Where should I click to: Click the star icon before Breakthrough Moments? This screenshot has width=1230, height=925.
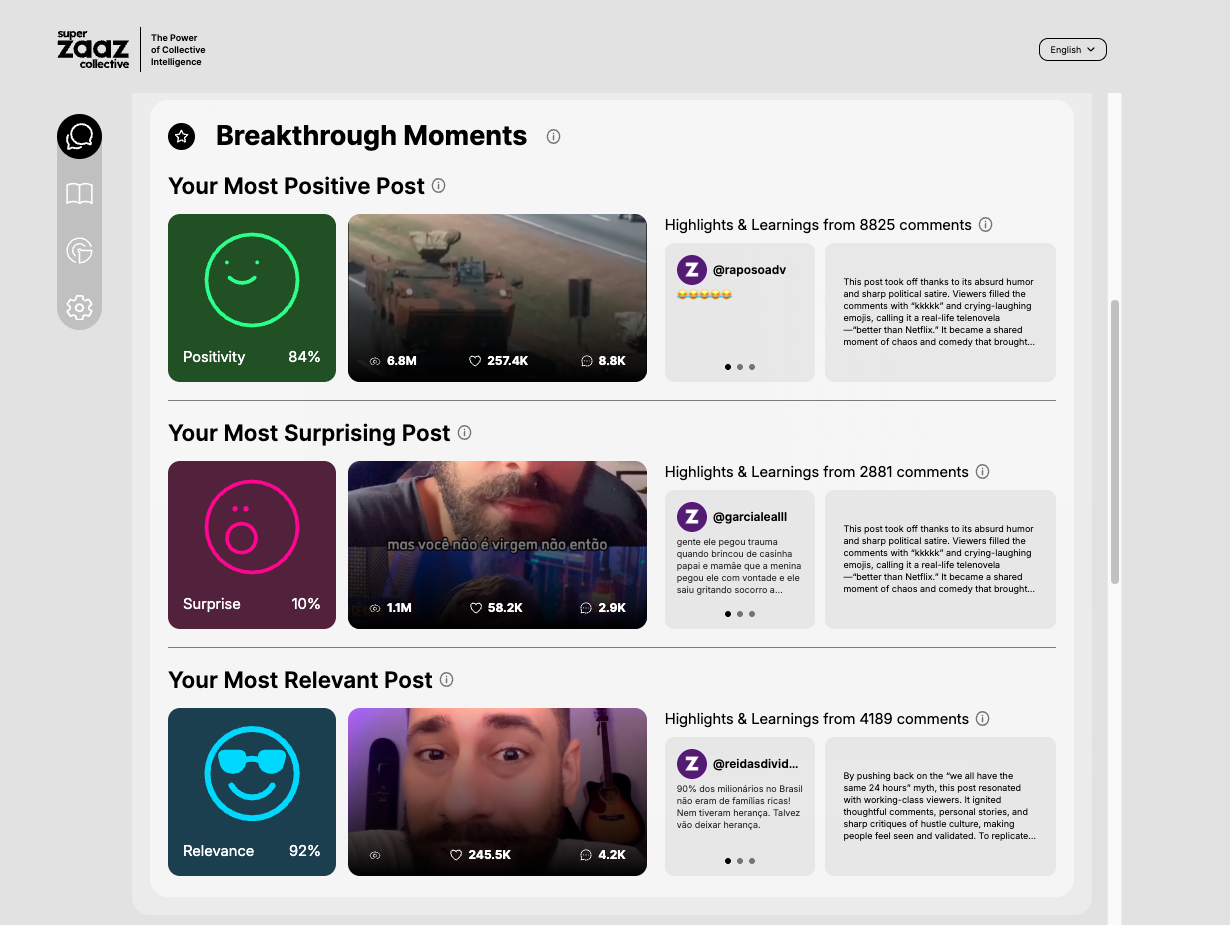(x=181, y=137)
